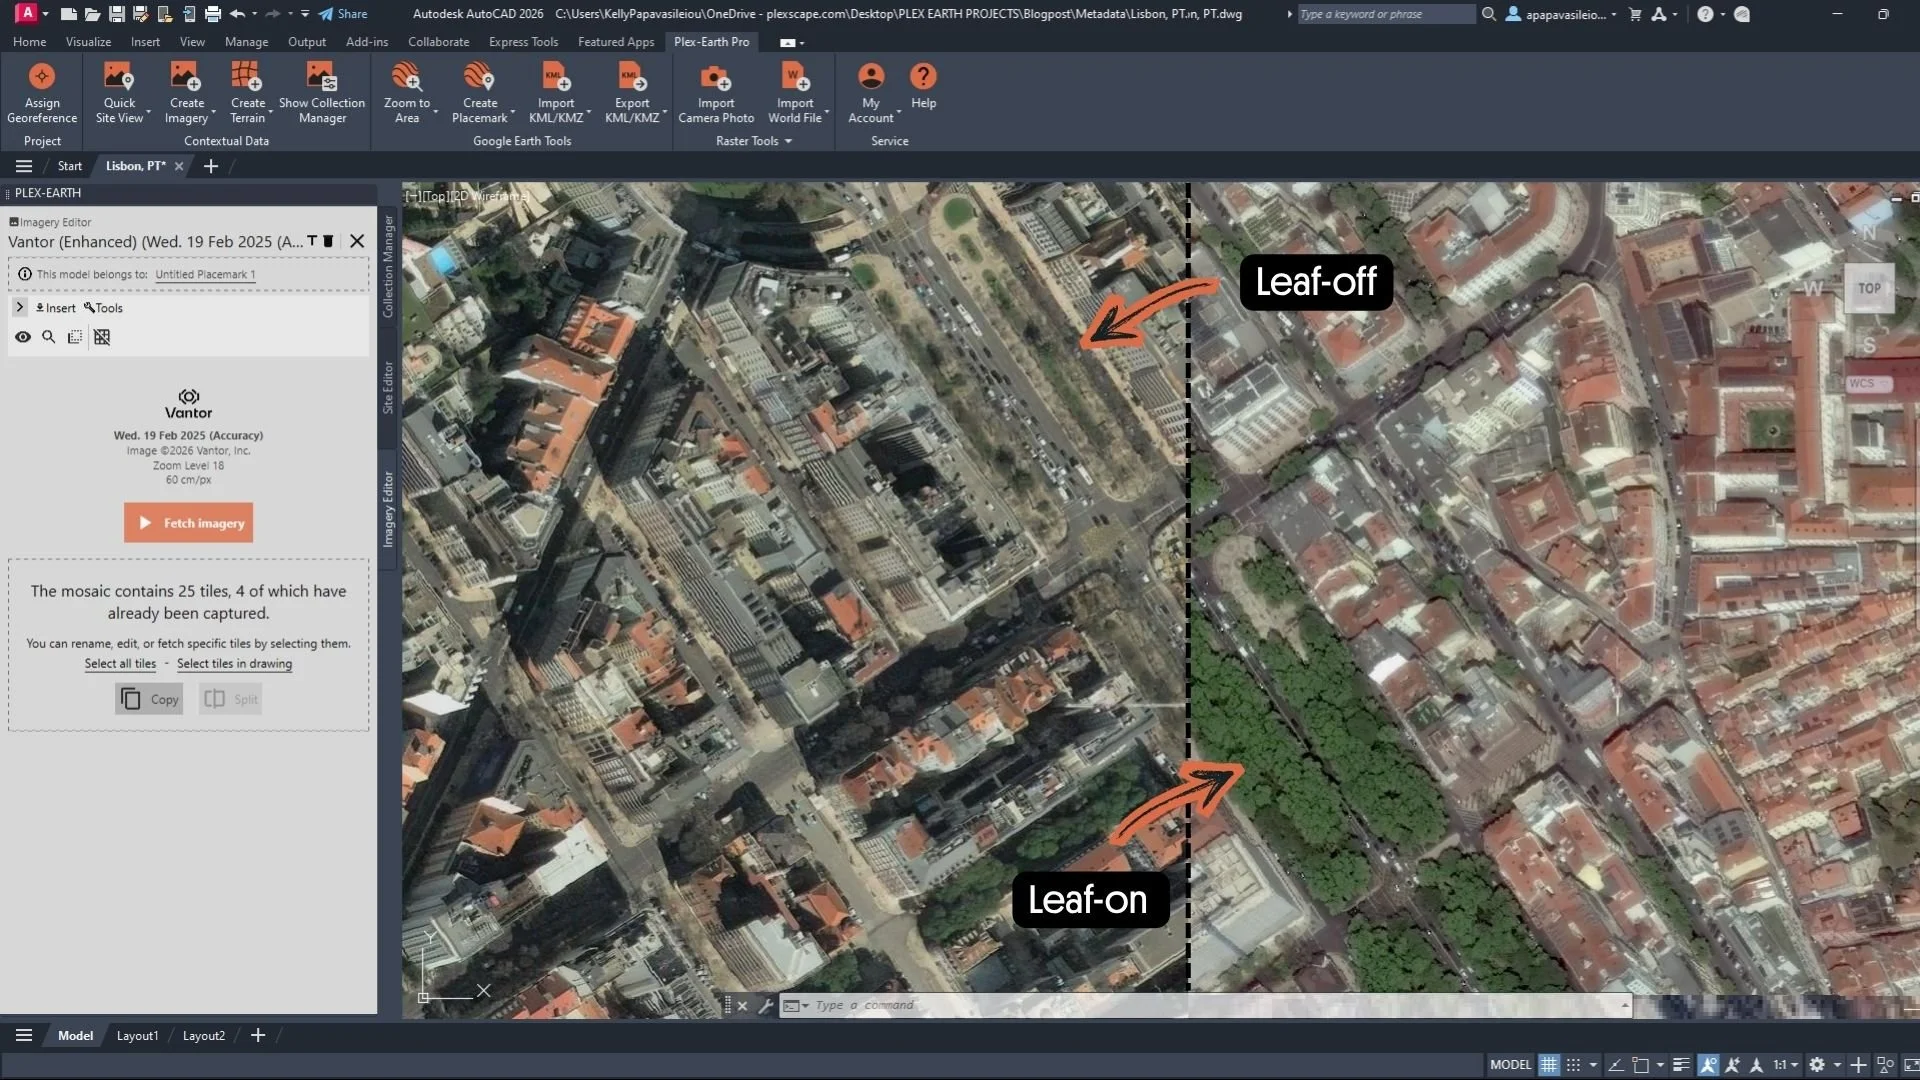Screen dimensions: 1920x1080
Task: Open the Raster Tools dropdown
Action: [x=754, y=141]
